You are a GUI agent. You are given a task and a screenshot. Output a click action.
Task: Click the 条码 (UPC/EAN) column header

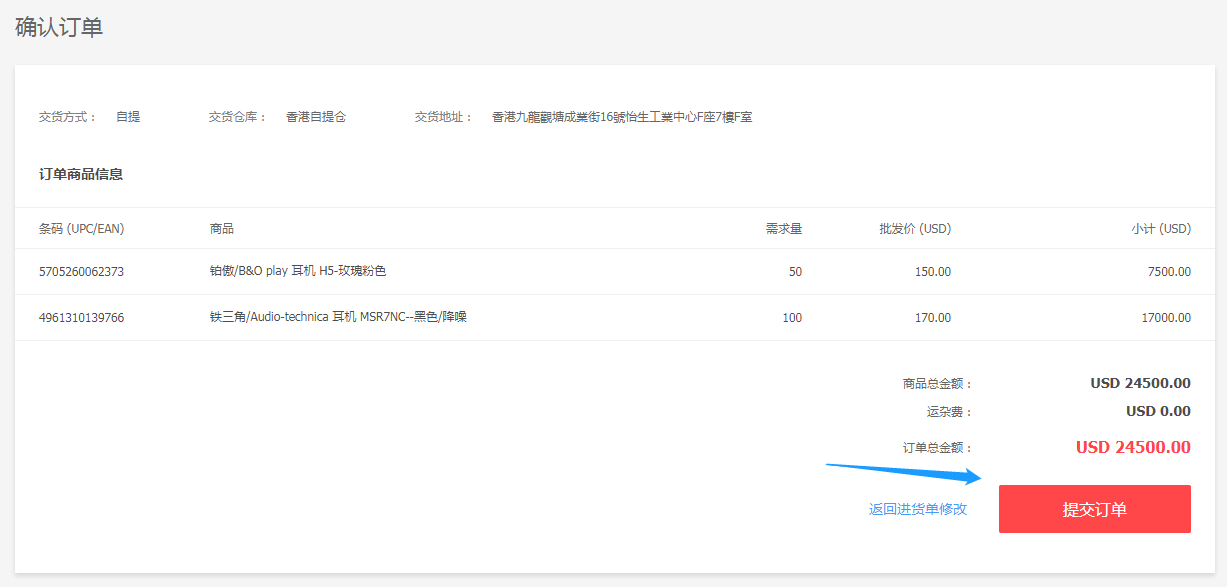82,229
